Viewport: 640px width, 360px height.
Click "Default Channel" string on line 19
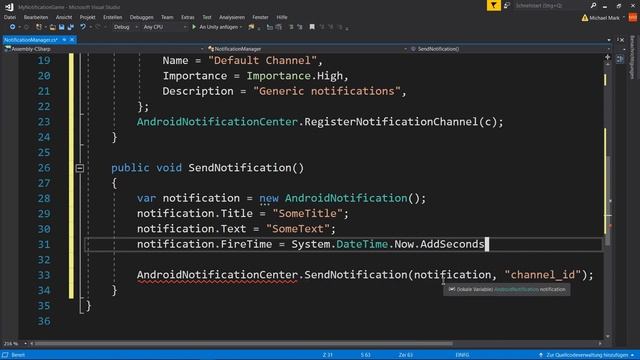coord(262,60)
